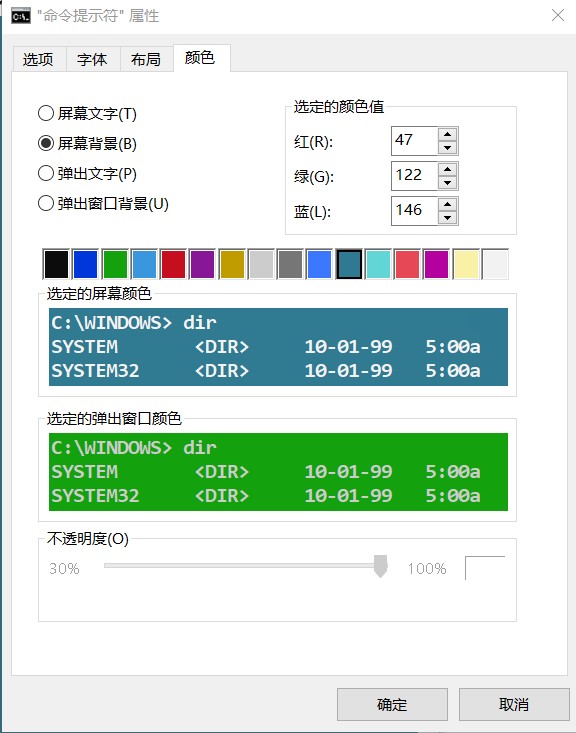The image size is (576, 733).
Task: Pick the coral pink color swatch
Action: [x=407, y=264]
